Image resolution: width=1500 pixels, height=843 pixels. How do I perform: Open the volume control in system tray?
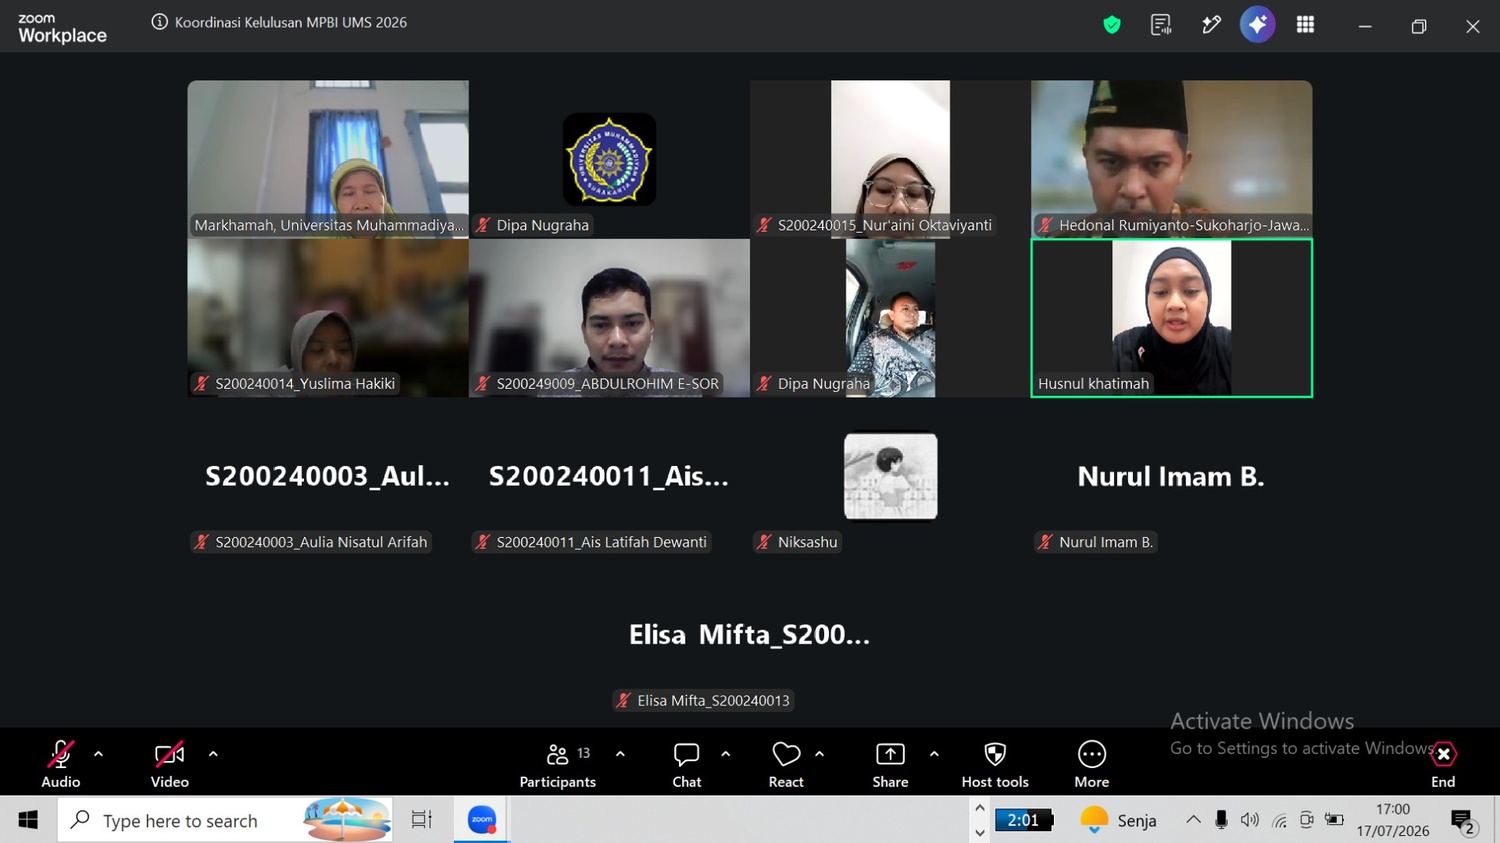click(x=1250, y=820)
